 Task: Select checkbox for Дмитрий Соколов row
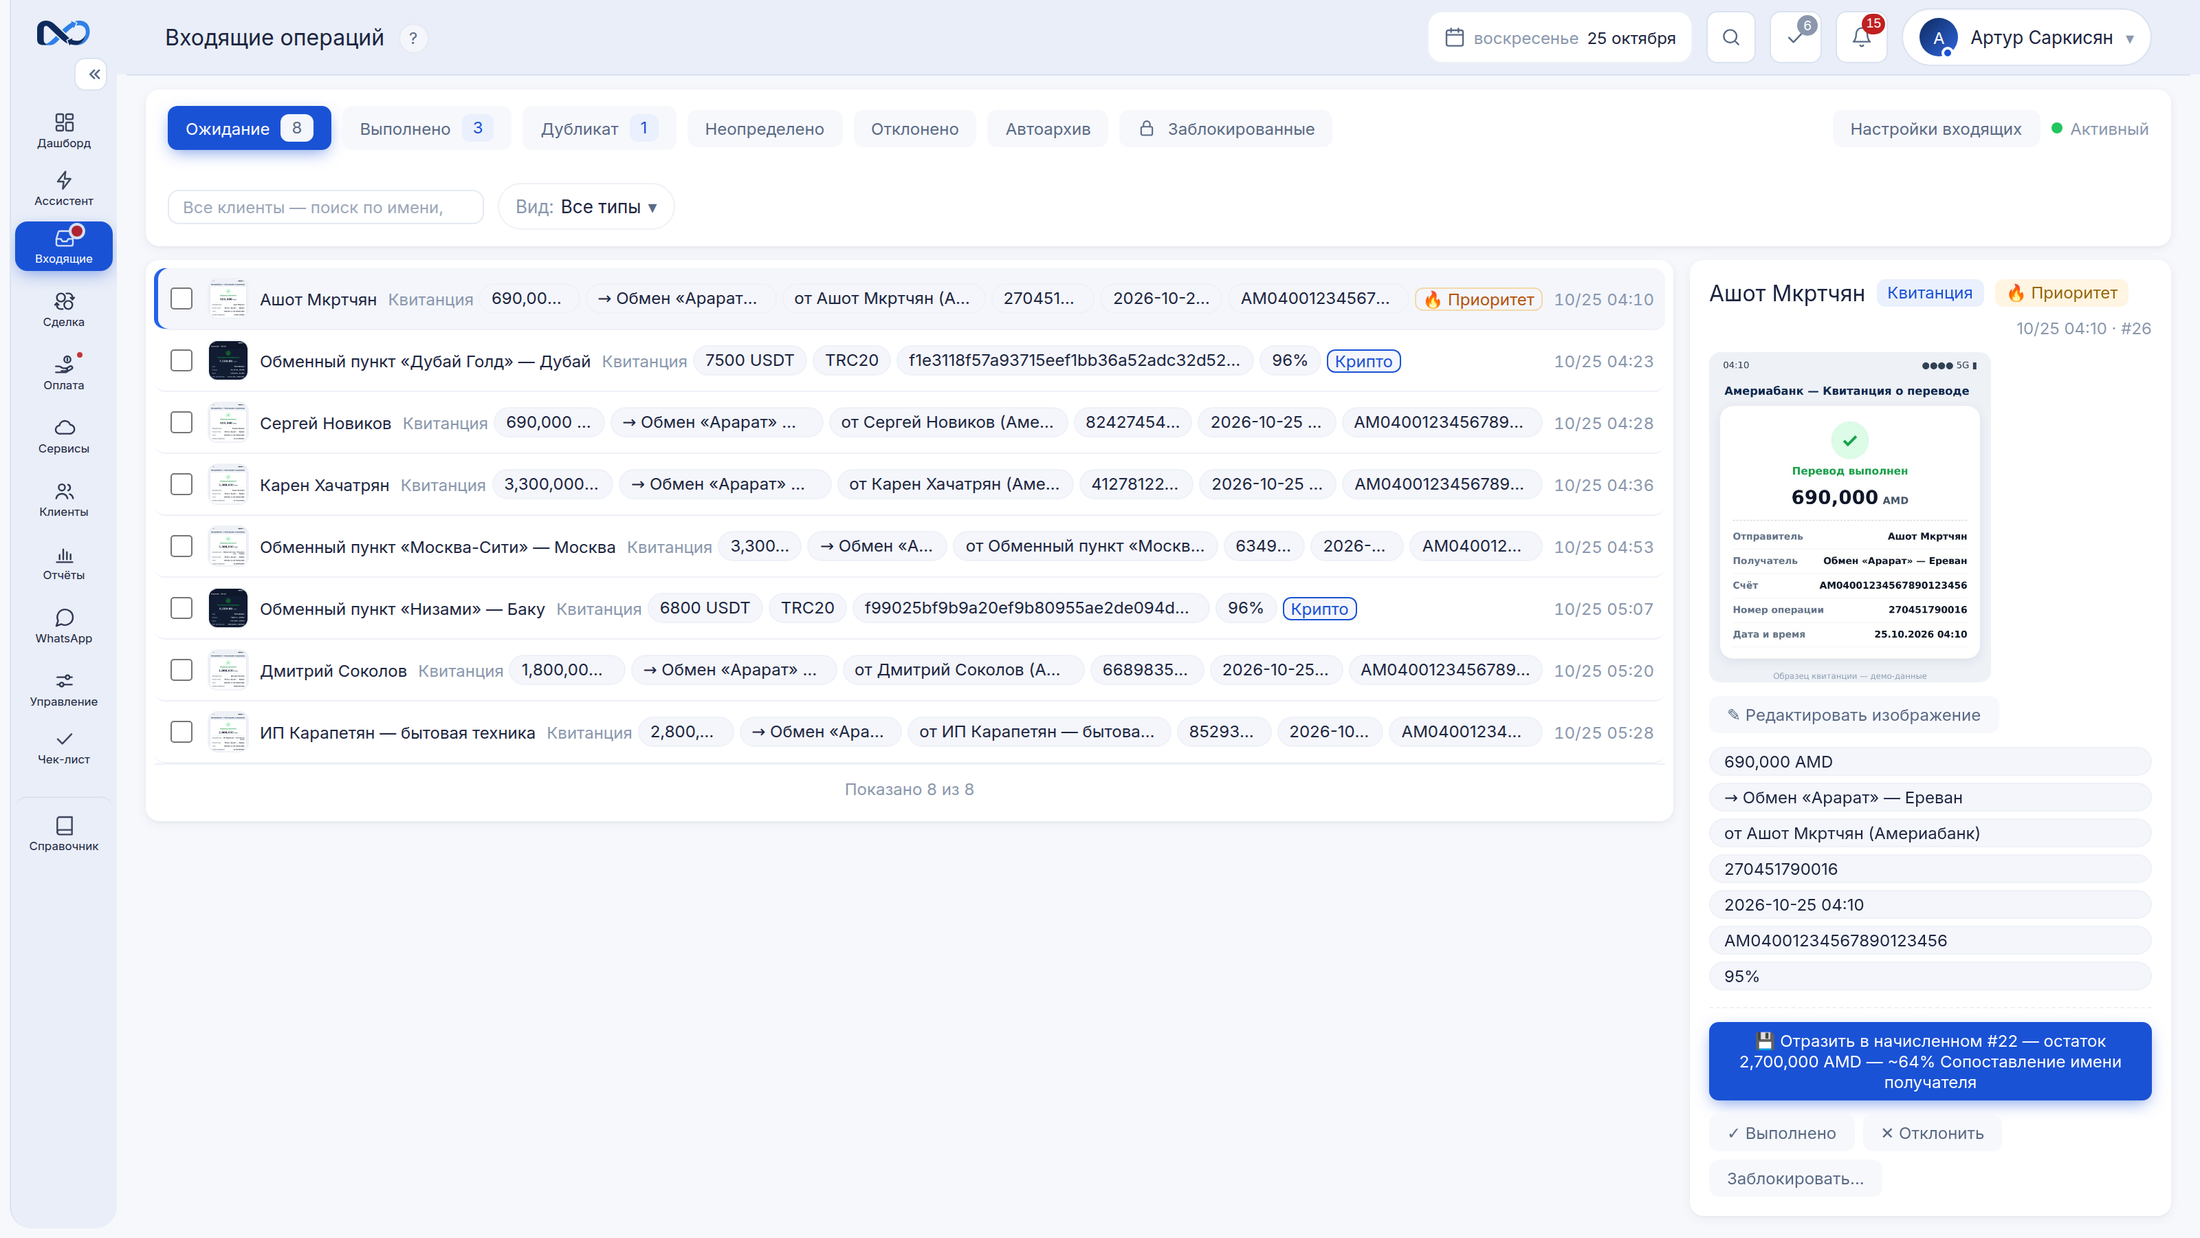click(181, 670)
